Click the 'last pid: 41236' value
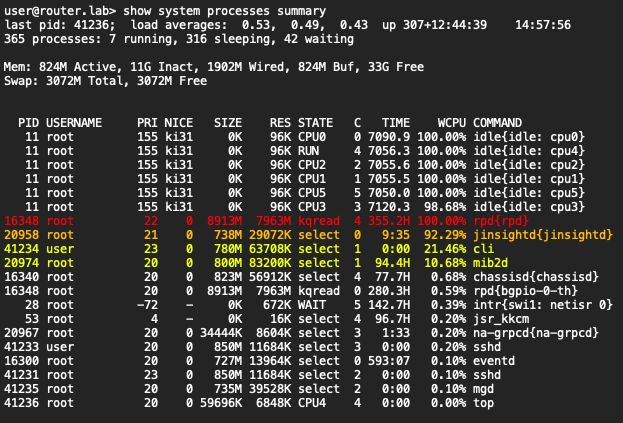Screen dimensions: 623x423 coord(60,25)
